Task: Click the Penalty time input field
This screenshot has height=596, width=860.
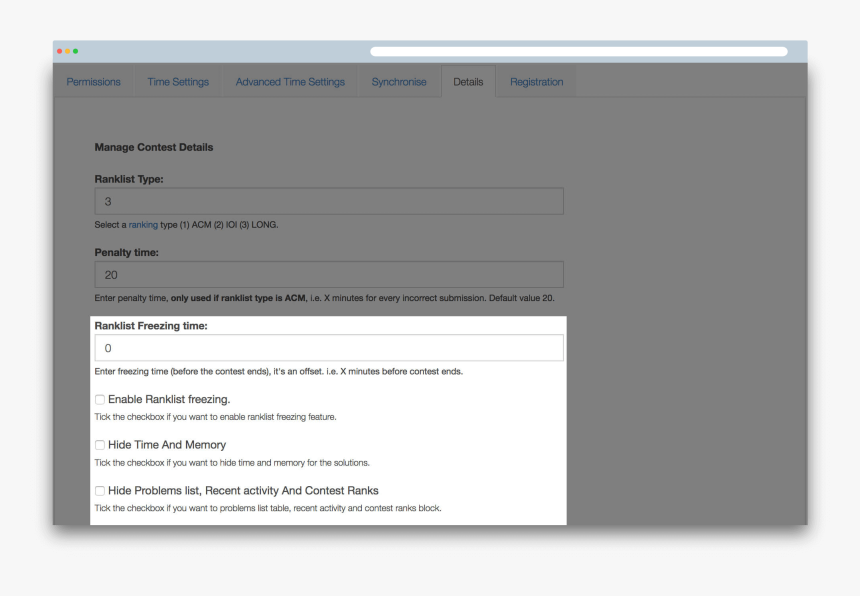Action: pos(329,275)
